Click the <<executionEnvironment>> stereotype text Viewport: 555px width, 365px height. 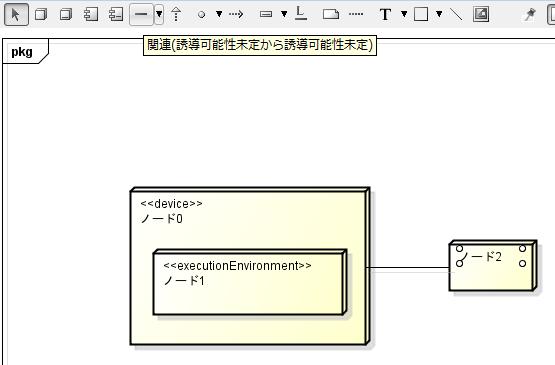[238, 266]
